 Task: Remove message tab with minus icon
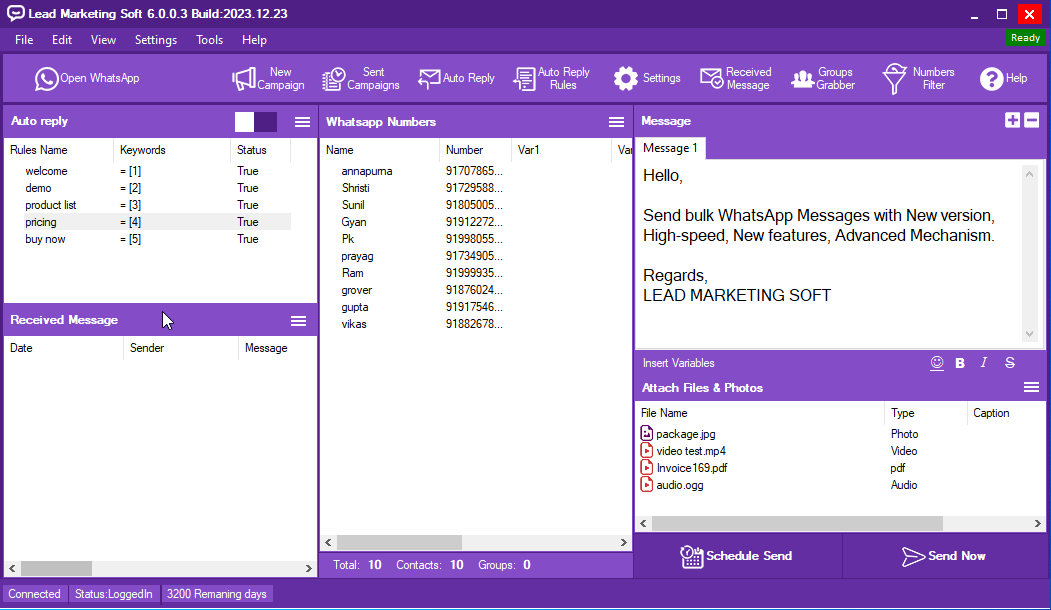click(x=1032, y=120)
